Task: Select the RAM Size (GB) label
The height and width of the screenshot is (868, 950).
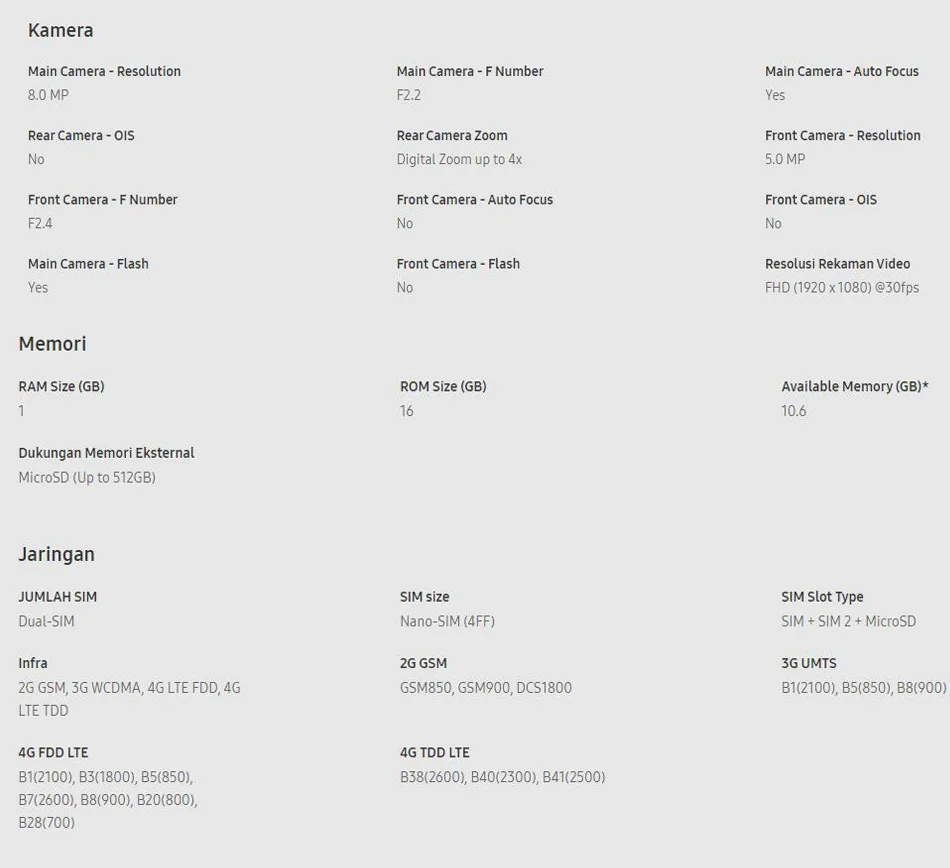Action: [x=61, y=386]
